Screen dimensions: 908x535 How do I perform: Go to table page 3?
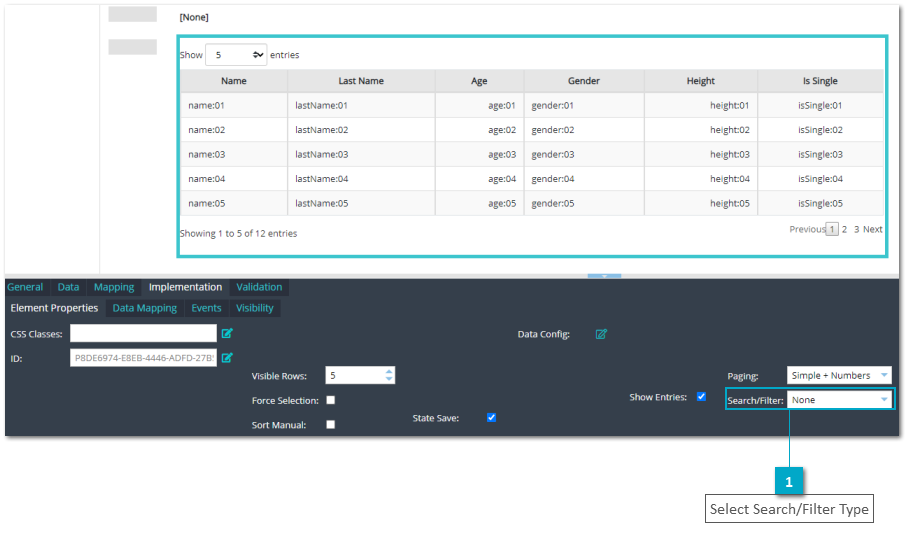[x=856, y=229]
